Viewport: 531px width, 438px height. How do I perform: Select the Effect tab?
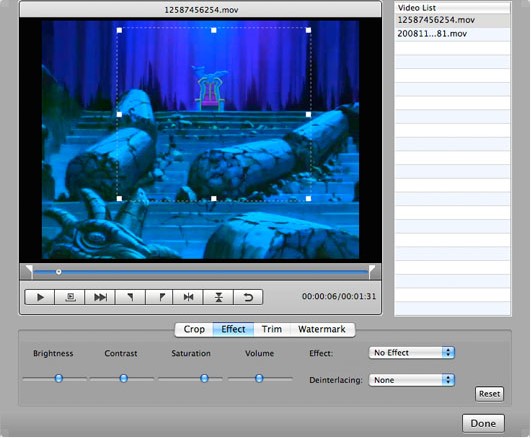pyautogui.click(x=233, y=330)
